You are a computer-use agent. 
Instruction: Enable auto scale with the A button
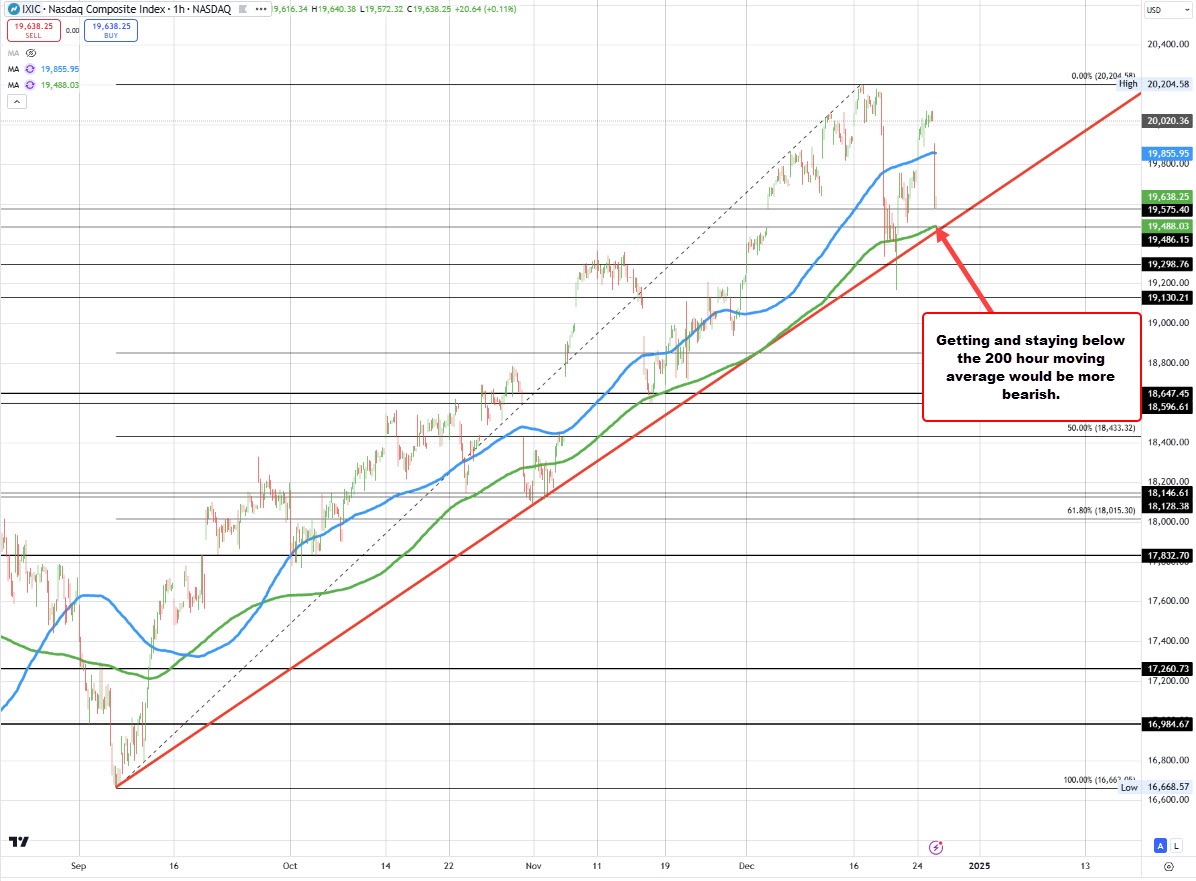pos(1160,845)
